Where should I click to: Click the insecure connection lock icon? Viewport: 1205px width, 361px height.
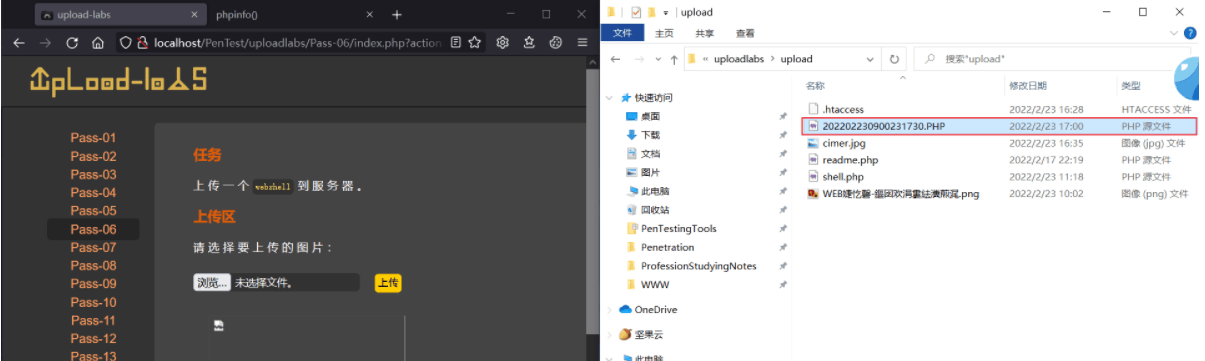tap(143, 43)
